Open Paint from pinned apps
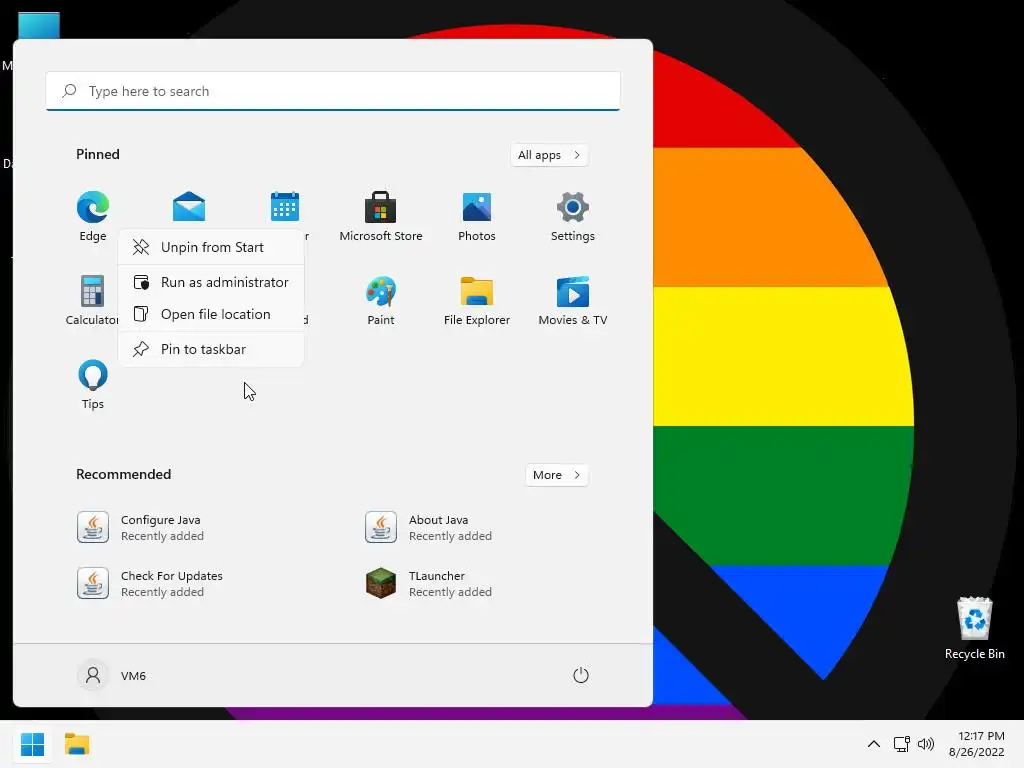Image resolution: width=1024 pixels, height=768 pixels. 381,300
